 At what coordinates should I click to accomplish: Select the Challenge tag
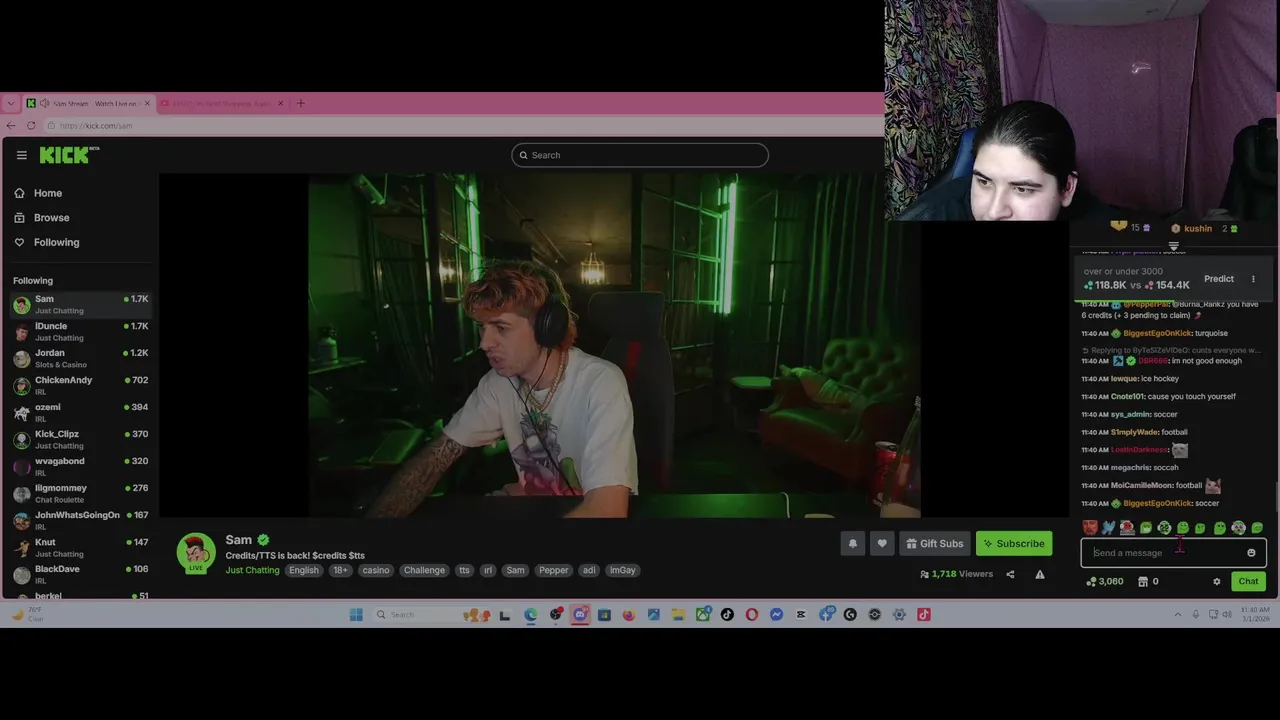point(424,570)
